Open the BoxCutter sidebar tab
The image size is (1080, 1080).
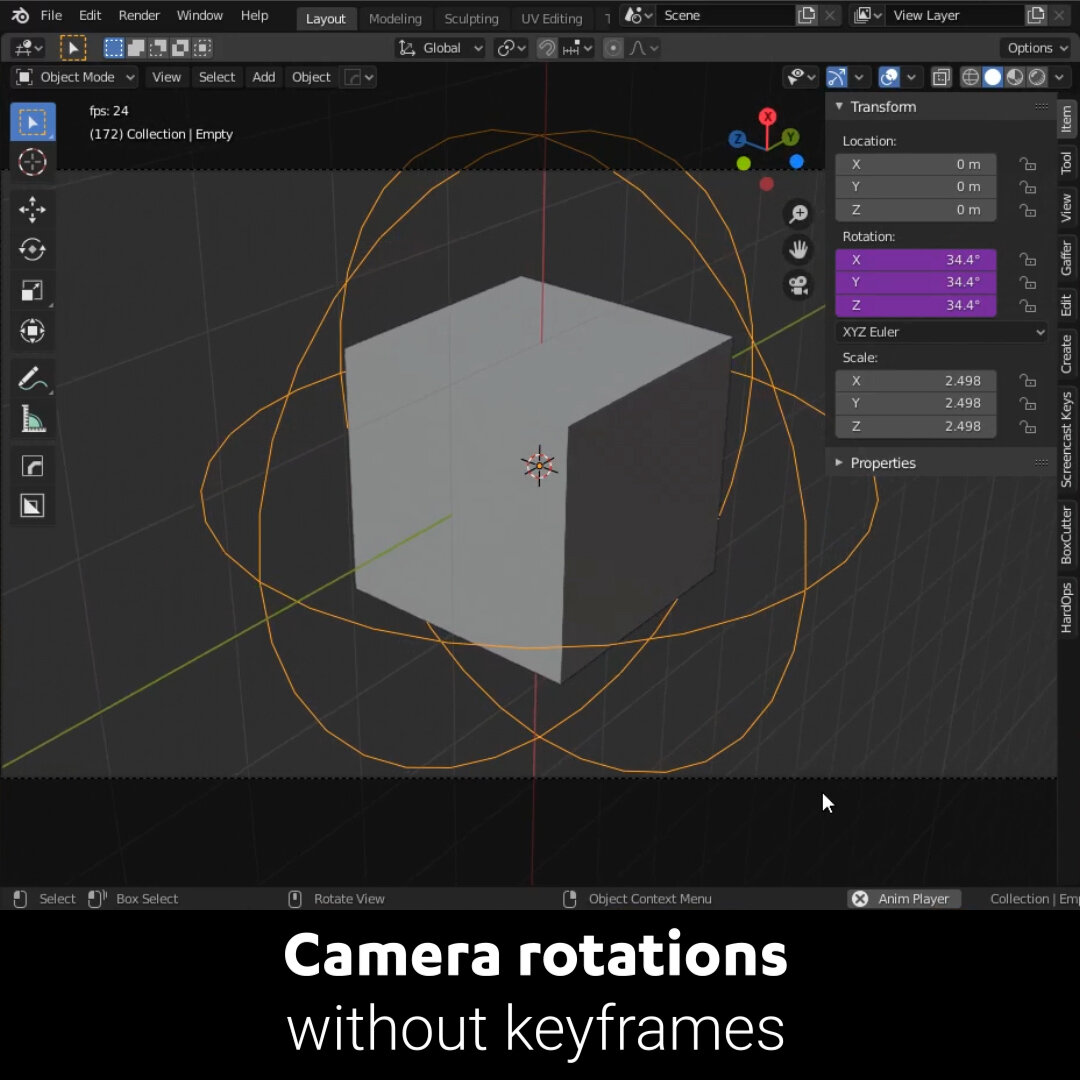1067,534
